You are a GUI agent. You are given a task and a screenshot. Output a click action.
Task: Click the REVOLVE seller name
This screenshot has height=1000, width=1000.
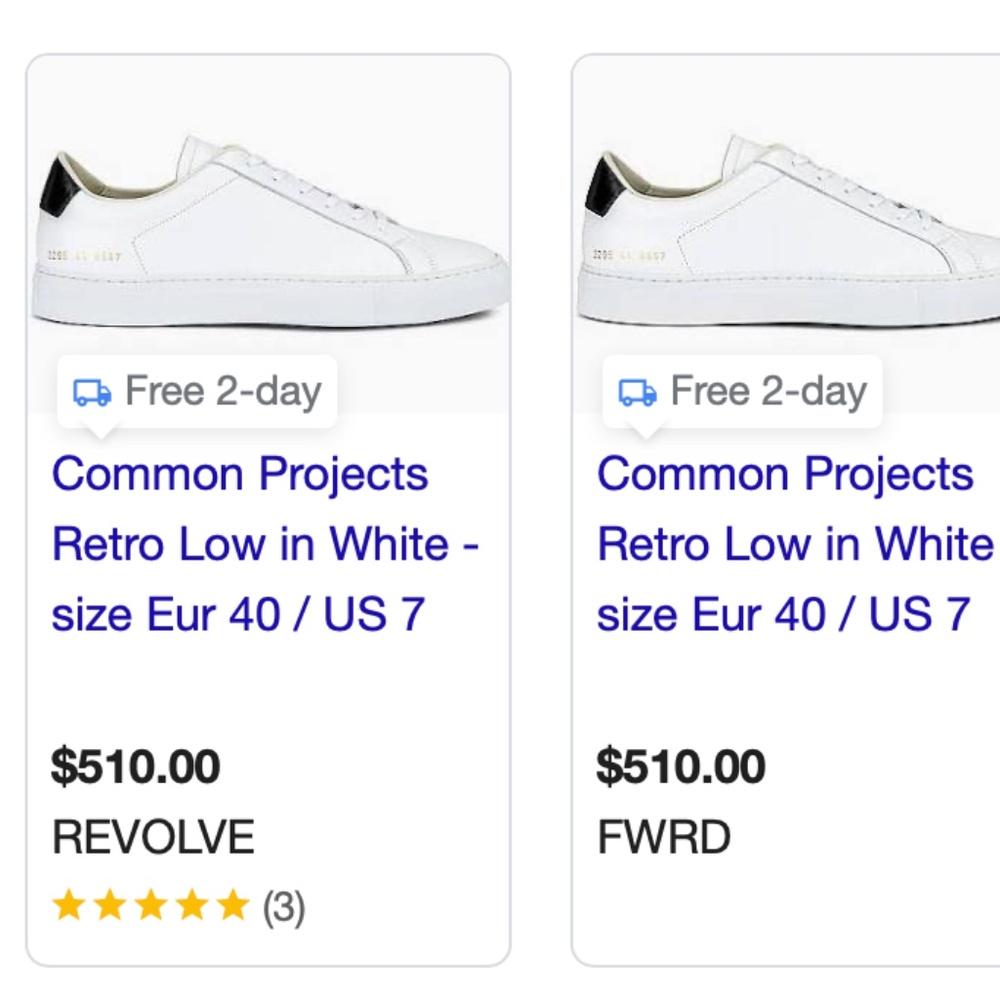tap(153, 836)
